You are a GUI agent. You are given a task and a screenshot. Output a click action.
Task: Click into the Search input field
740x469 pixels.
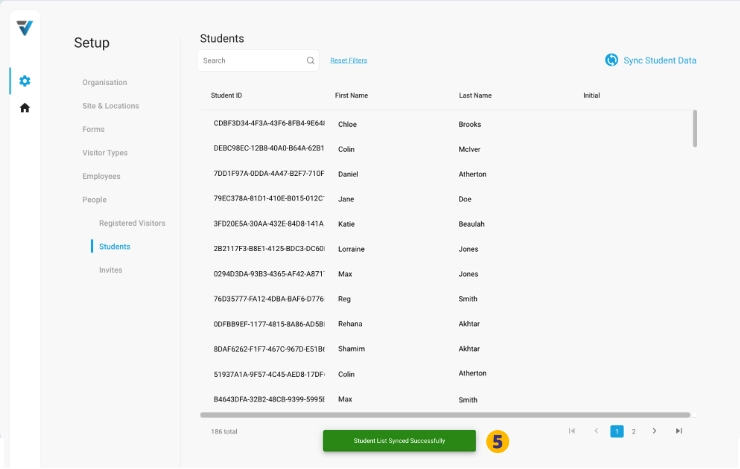tap(250, 61)
